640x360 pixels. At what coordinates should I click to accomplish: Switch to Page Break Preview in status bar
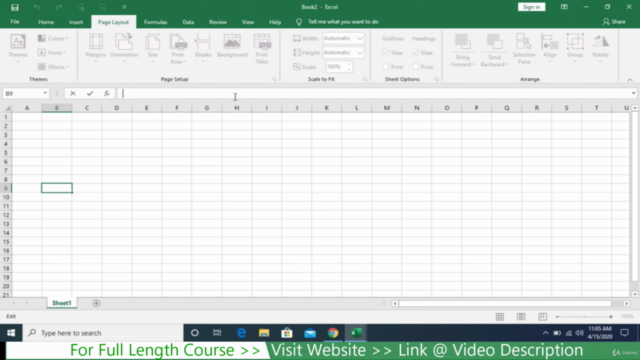542,317
